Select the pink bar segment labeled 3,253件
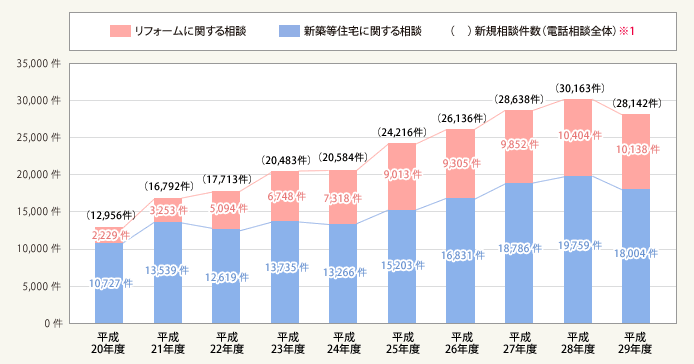The height and width of the screenshot is (364, 694). point(168,210)
